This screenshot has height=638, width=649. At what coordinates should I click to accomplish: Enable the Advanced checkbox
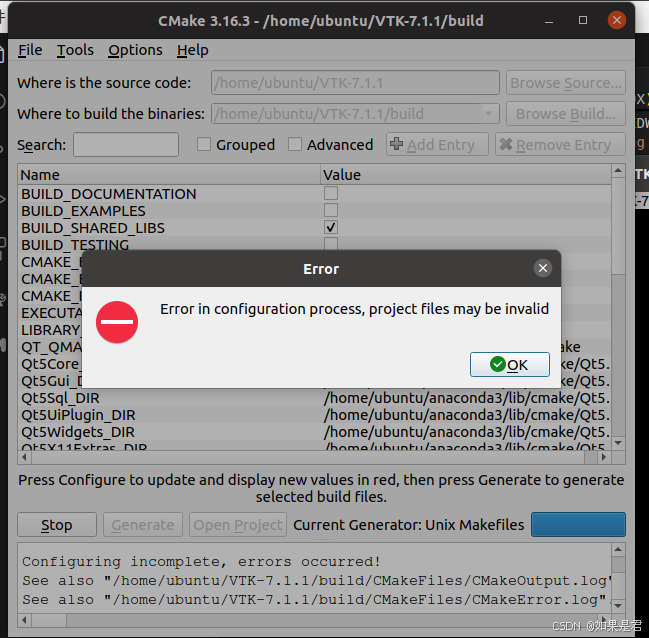[x=295, y=144]
